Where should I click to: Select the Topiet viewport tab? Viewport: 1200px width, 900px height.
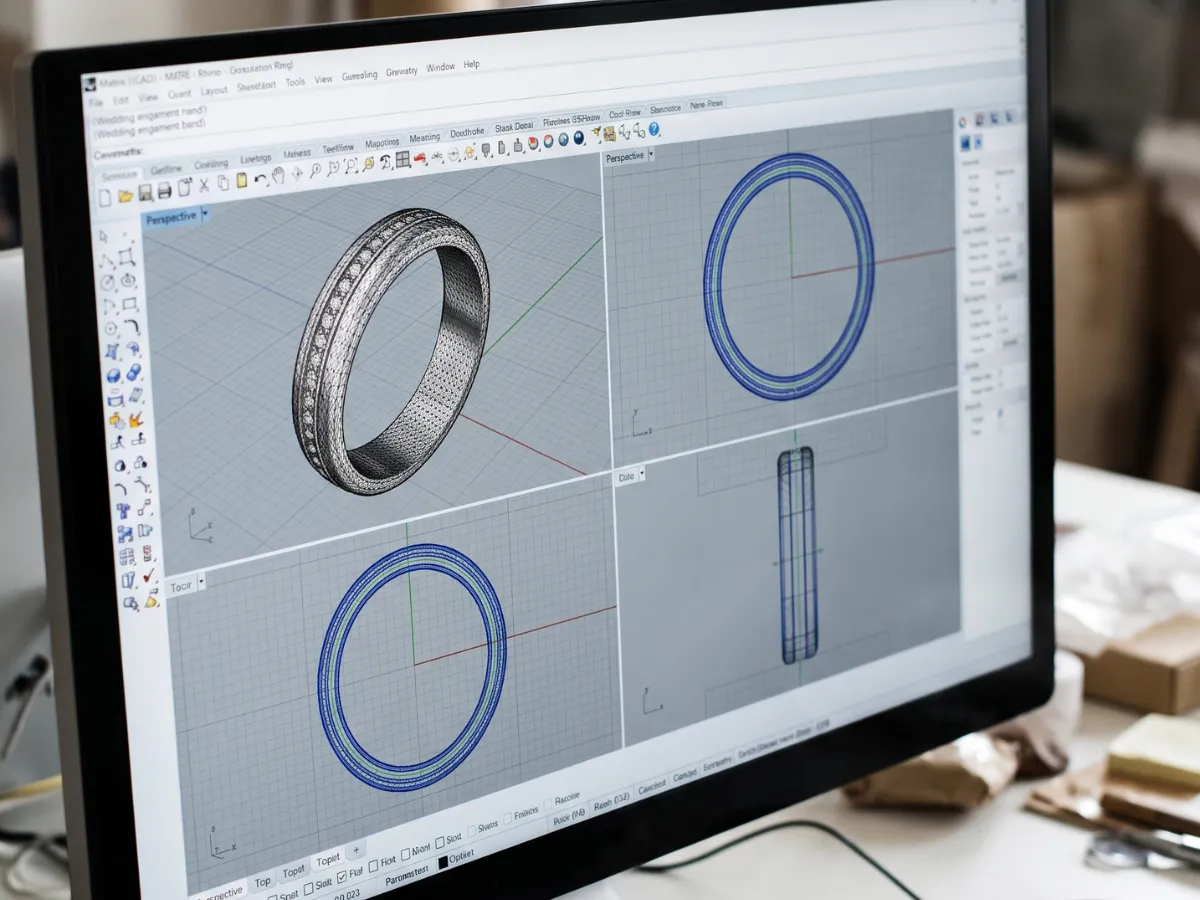pyautogui.click(x=328, y=860)
